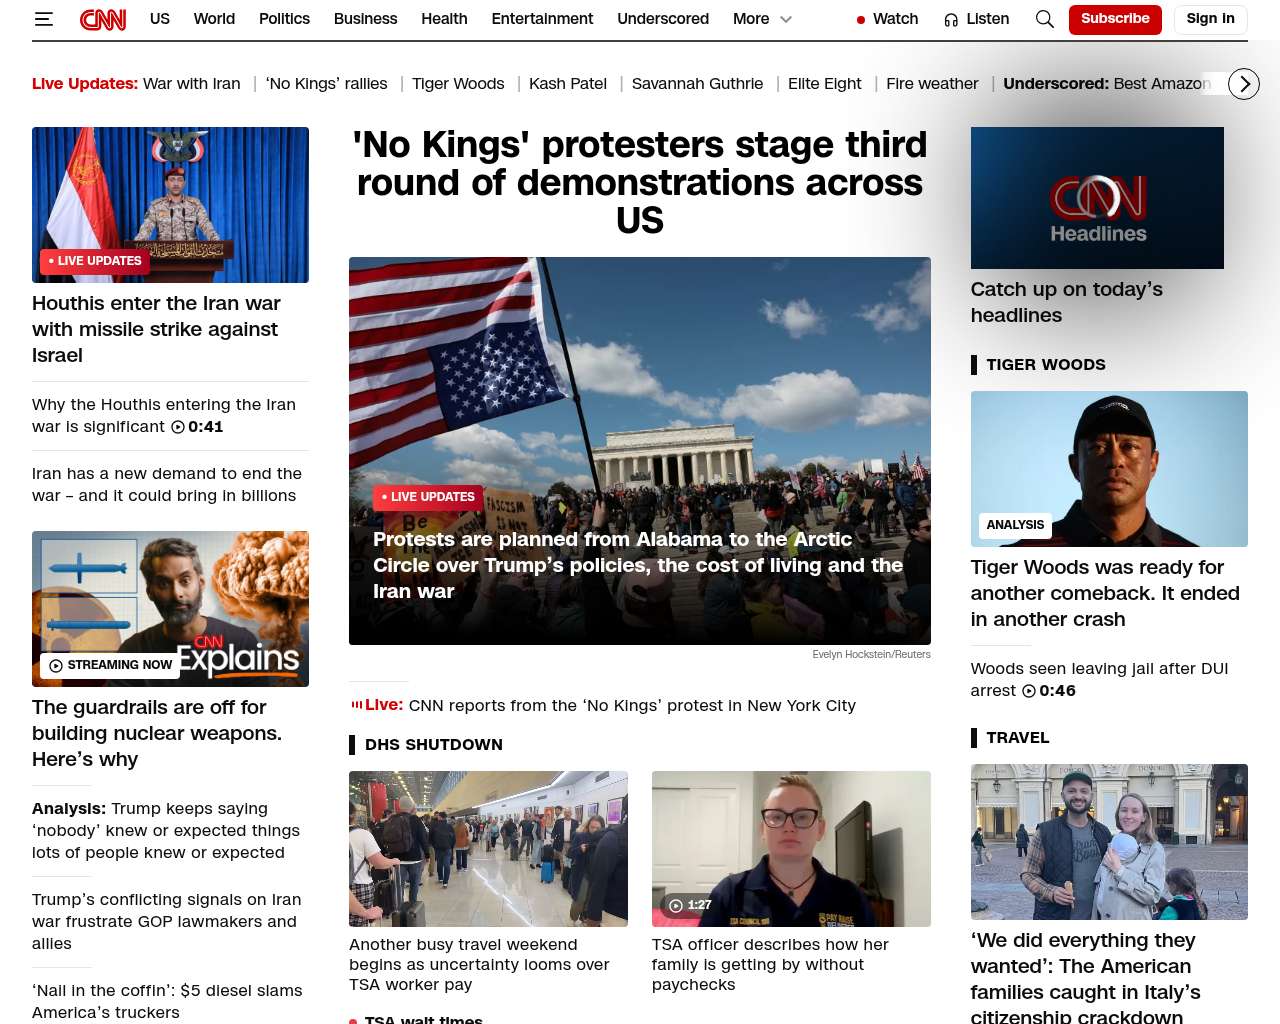Open the World section

214,19
